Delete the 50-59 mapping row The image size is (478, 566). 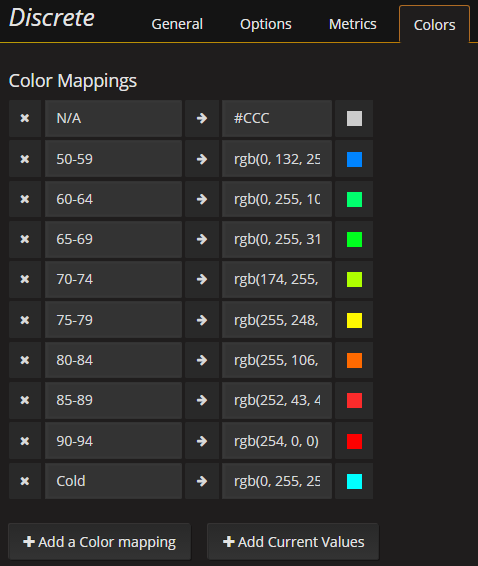pyautogui.click(x=25, y=159)
